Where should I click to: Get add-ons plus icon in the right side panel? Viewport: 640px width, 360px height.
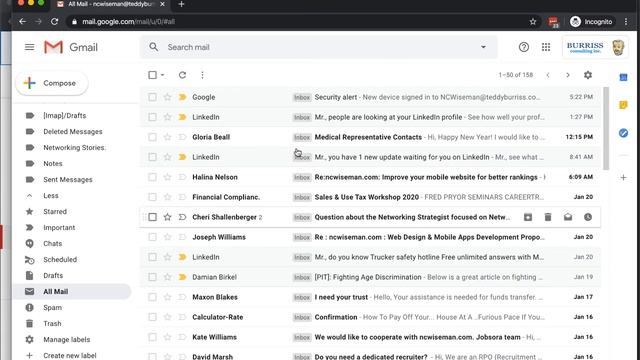pos(623,178)
